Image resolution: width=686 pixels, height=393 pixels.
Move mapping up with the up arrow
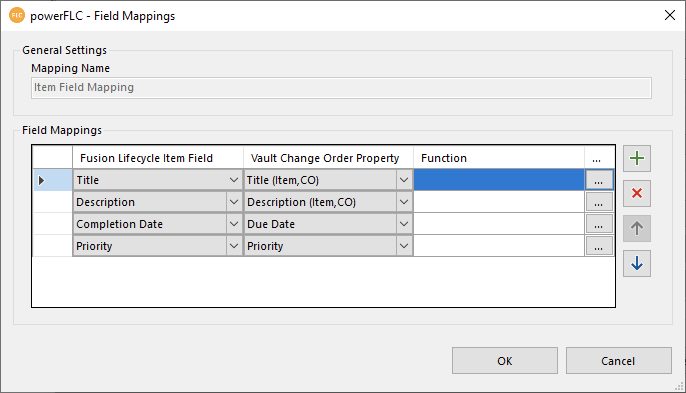pyautogui.click(x=637, y=228)
